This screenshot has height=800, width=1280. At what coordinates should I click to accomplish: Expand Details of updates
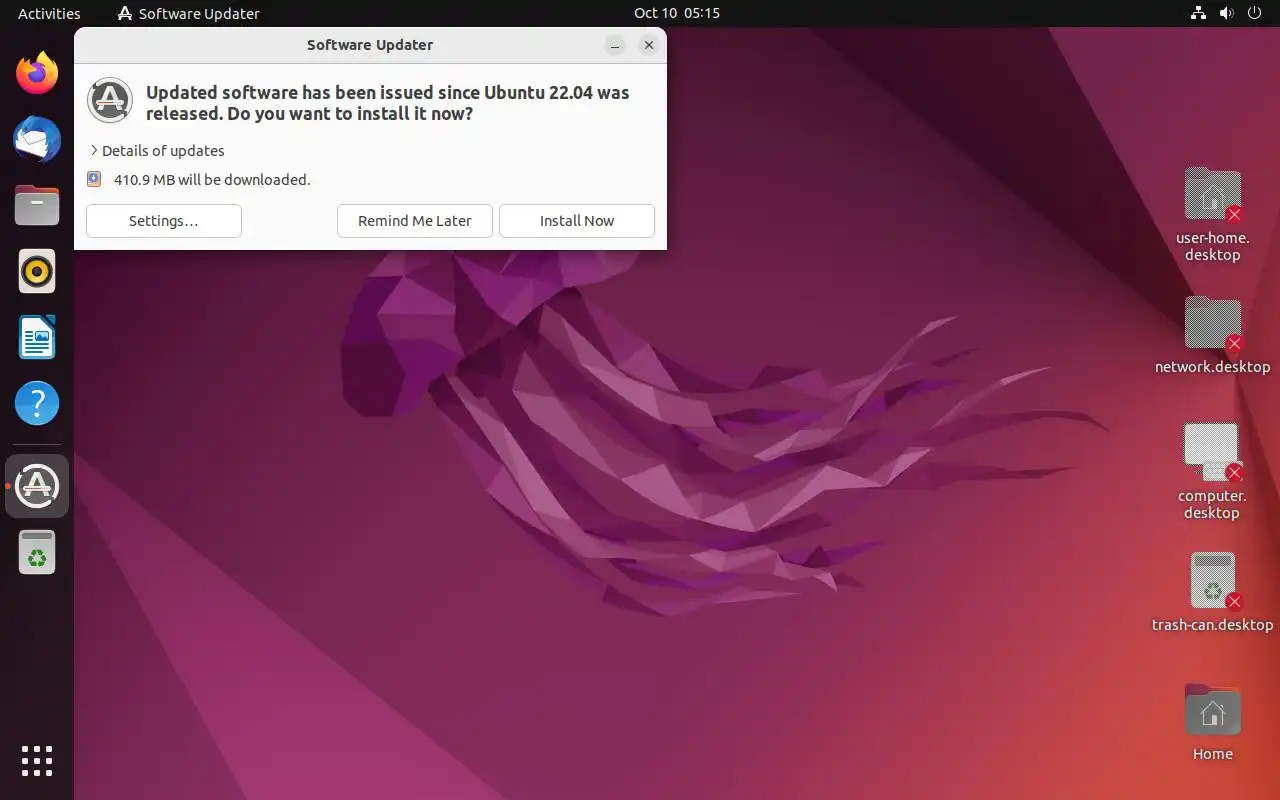[157, 150]
